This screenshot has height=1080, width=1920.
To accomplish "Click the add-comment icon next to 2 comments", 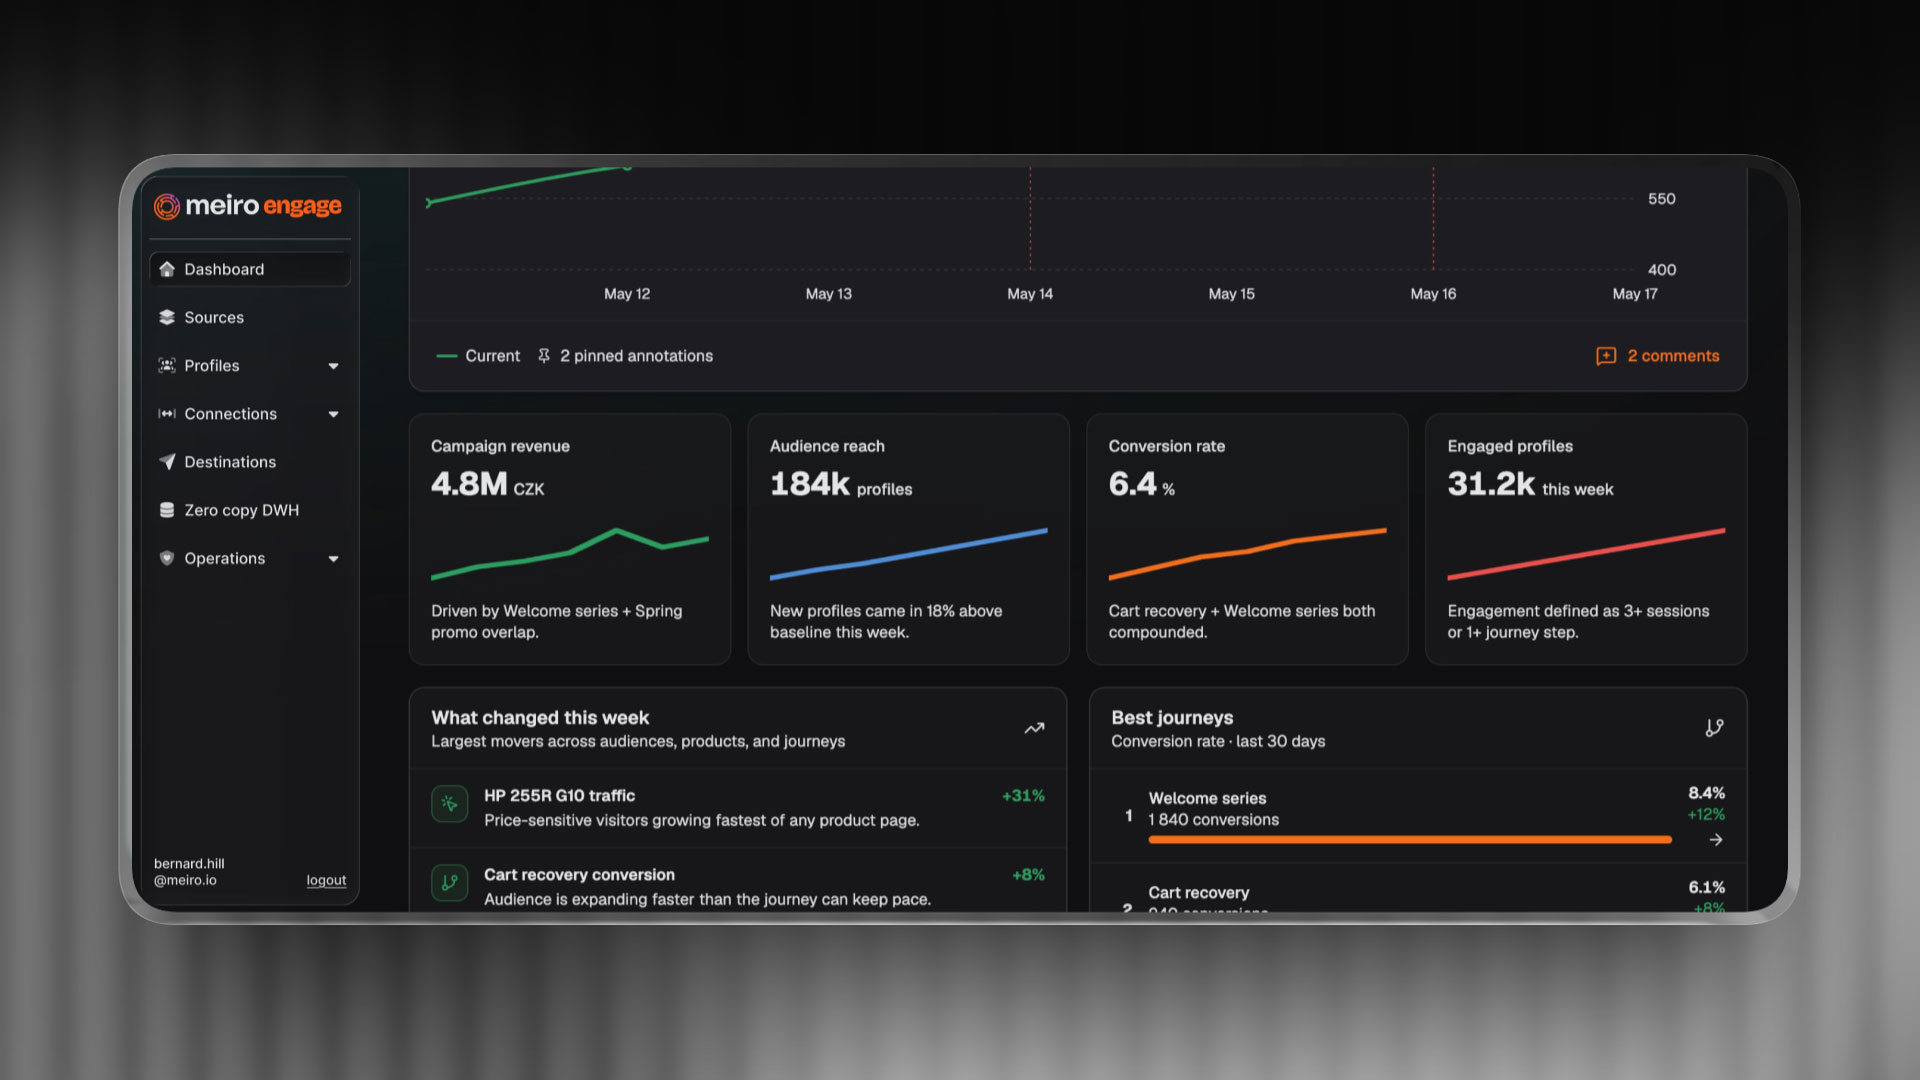I will pyautogui.click(x=1606, y=356).
